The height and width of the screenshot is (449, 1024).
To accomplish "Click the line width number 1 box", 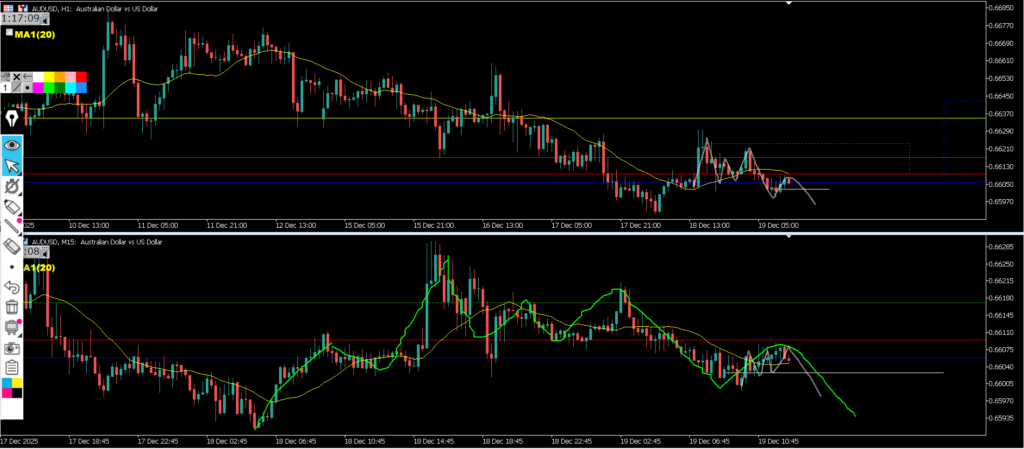I will tap(4, 88).
